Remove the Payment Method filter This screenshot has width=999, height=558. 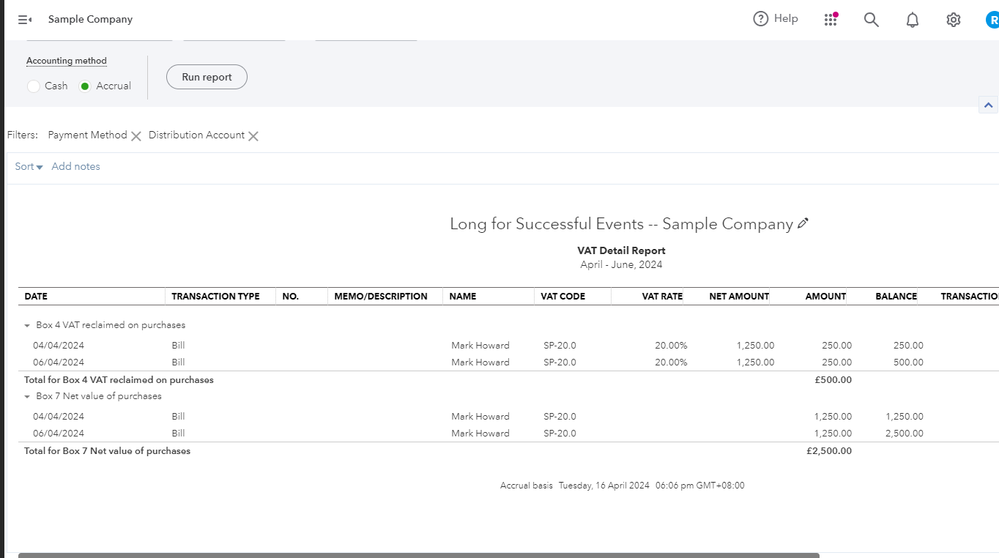[x=136, y=136]
